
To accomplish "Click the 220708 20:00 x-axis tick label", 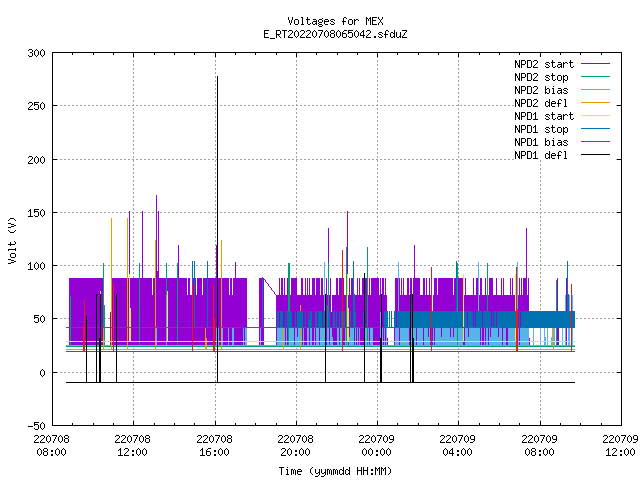I will tap(296, 445).
